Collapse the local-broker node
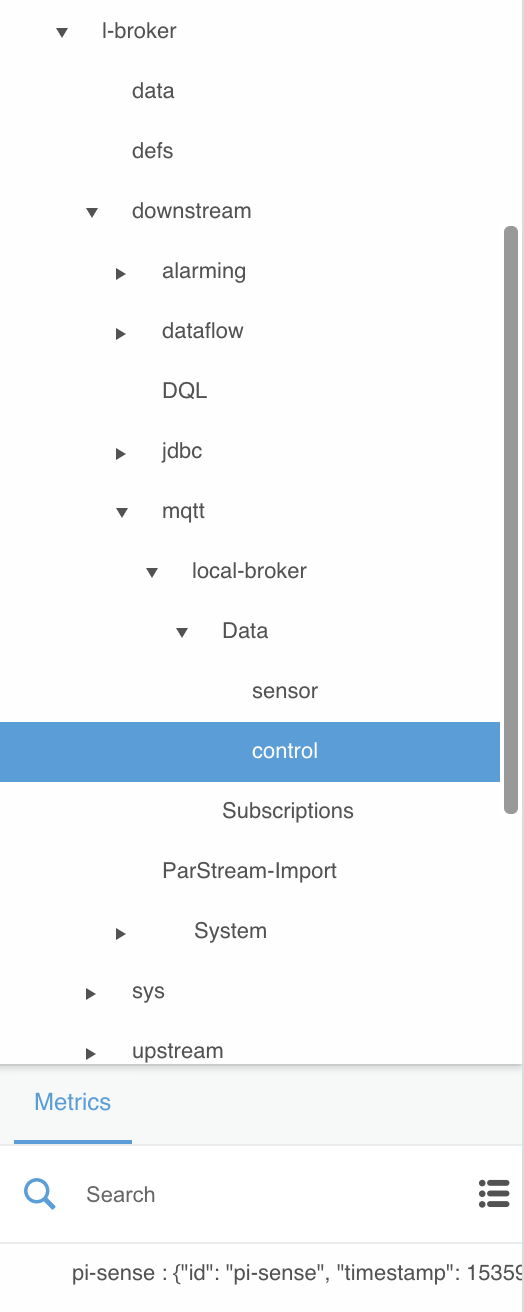 pos(152,572)
